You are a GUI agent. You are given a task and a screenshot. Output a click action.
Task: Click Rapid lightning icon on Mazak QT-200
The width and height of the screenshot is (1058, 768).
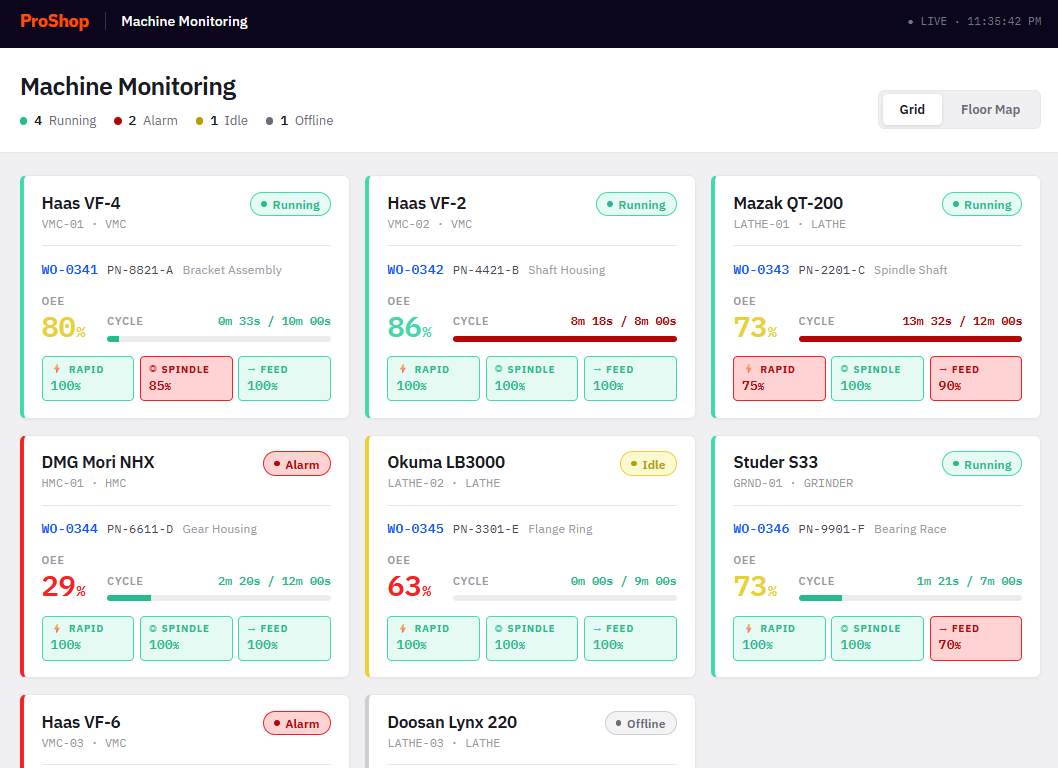click(x=749, y=369)
